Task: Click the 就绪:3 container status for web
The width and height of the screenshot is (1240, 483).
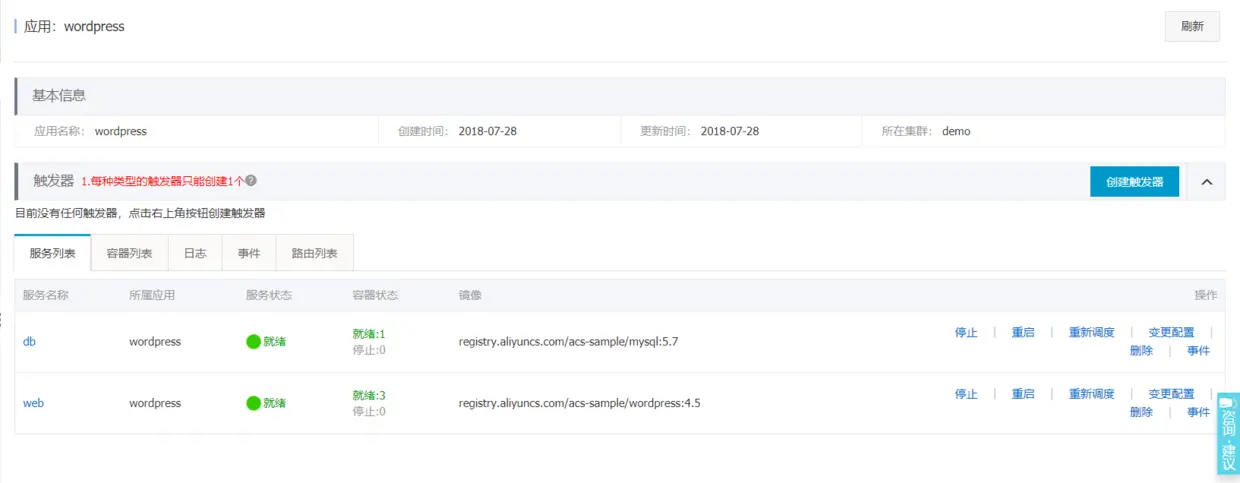Action: click(x=369, y=395)
